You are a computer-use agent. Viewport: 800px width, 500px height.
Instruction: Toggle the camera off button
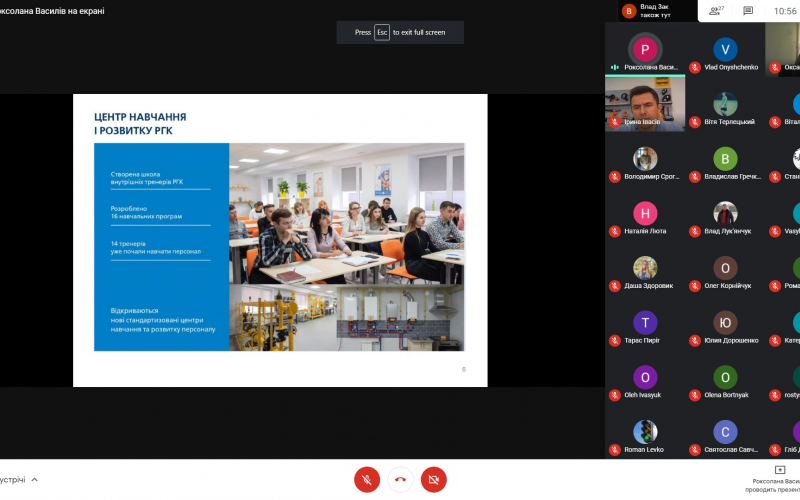[434, 480]
